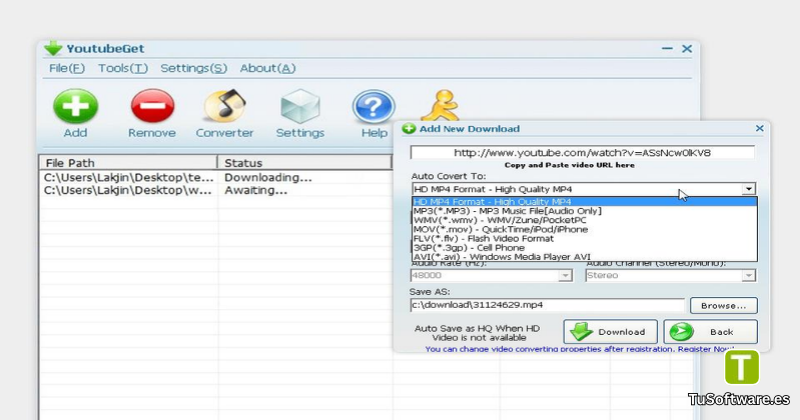Viewport: 800px width, 420px height.
Task: Open the Tools(T) menu
Action: (123, 68)
